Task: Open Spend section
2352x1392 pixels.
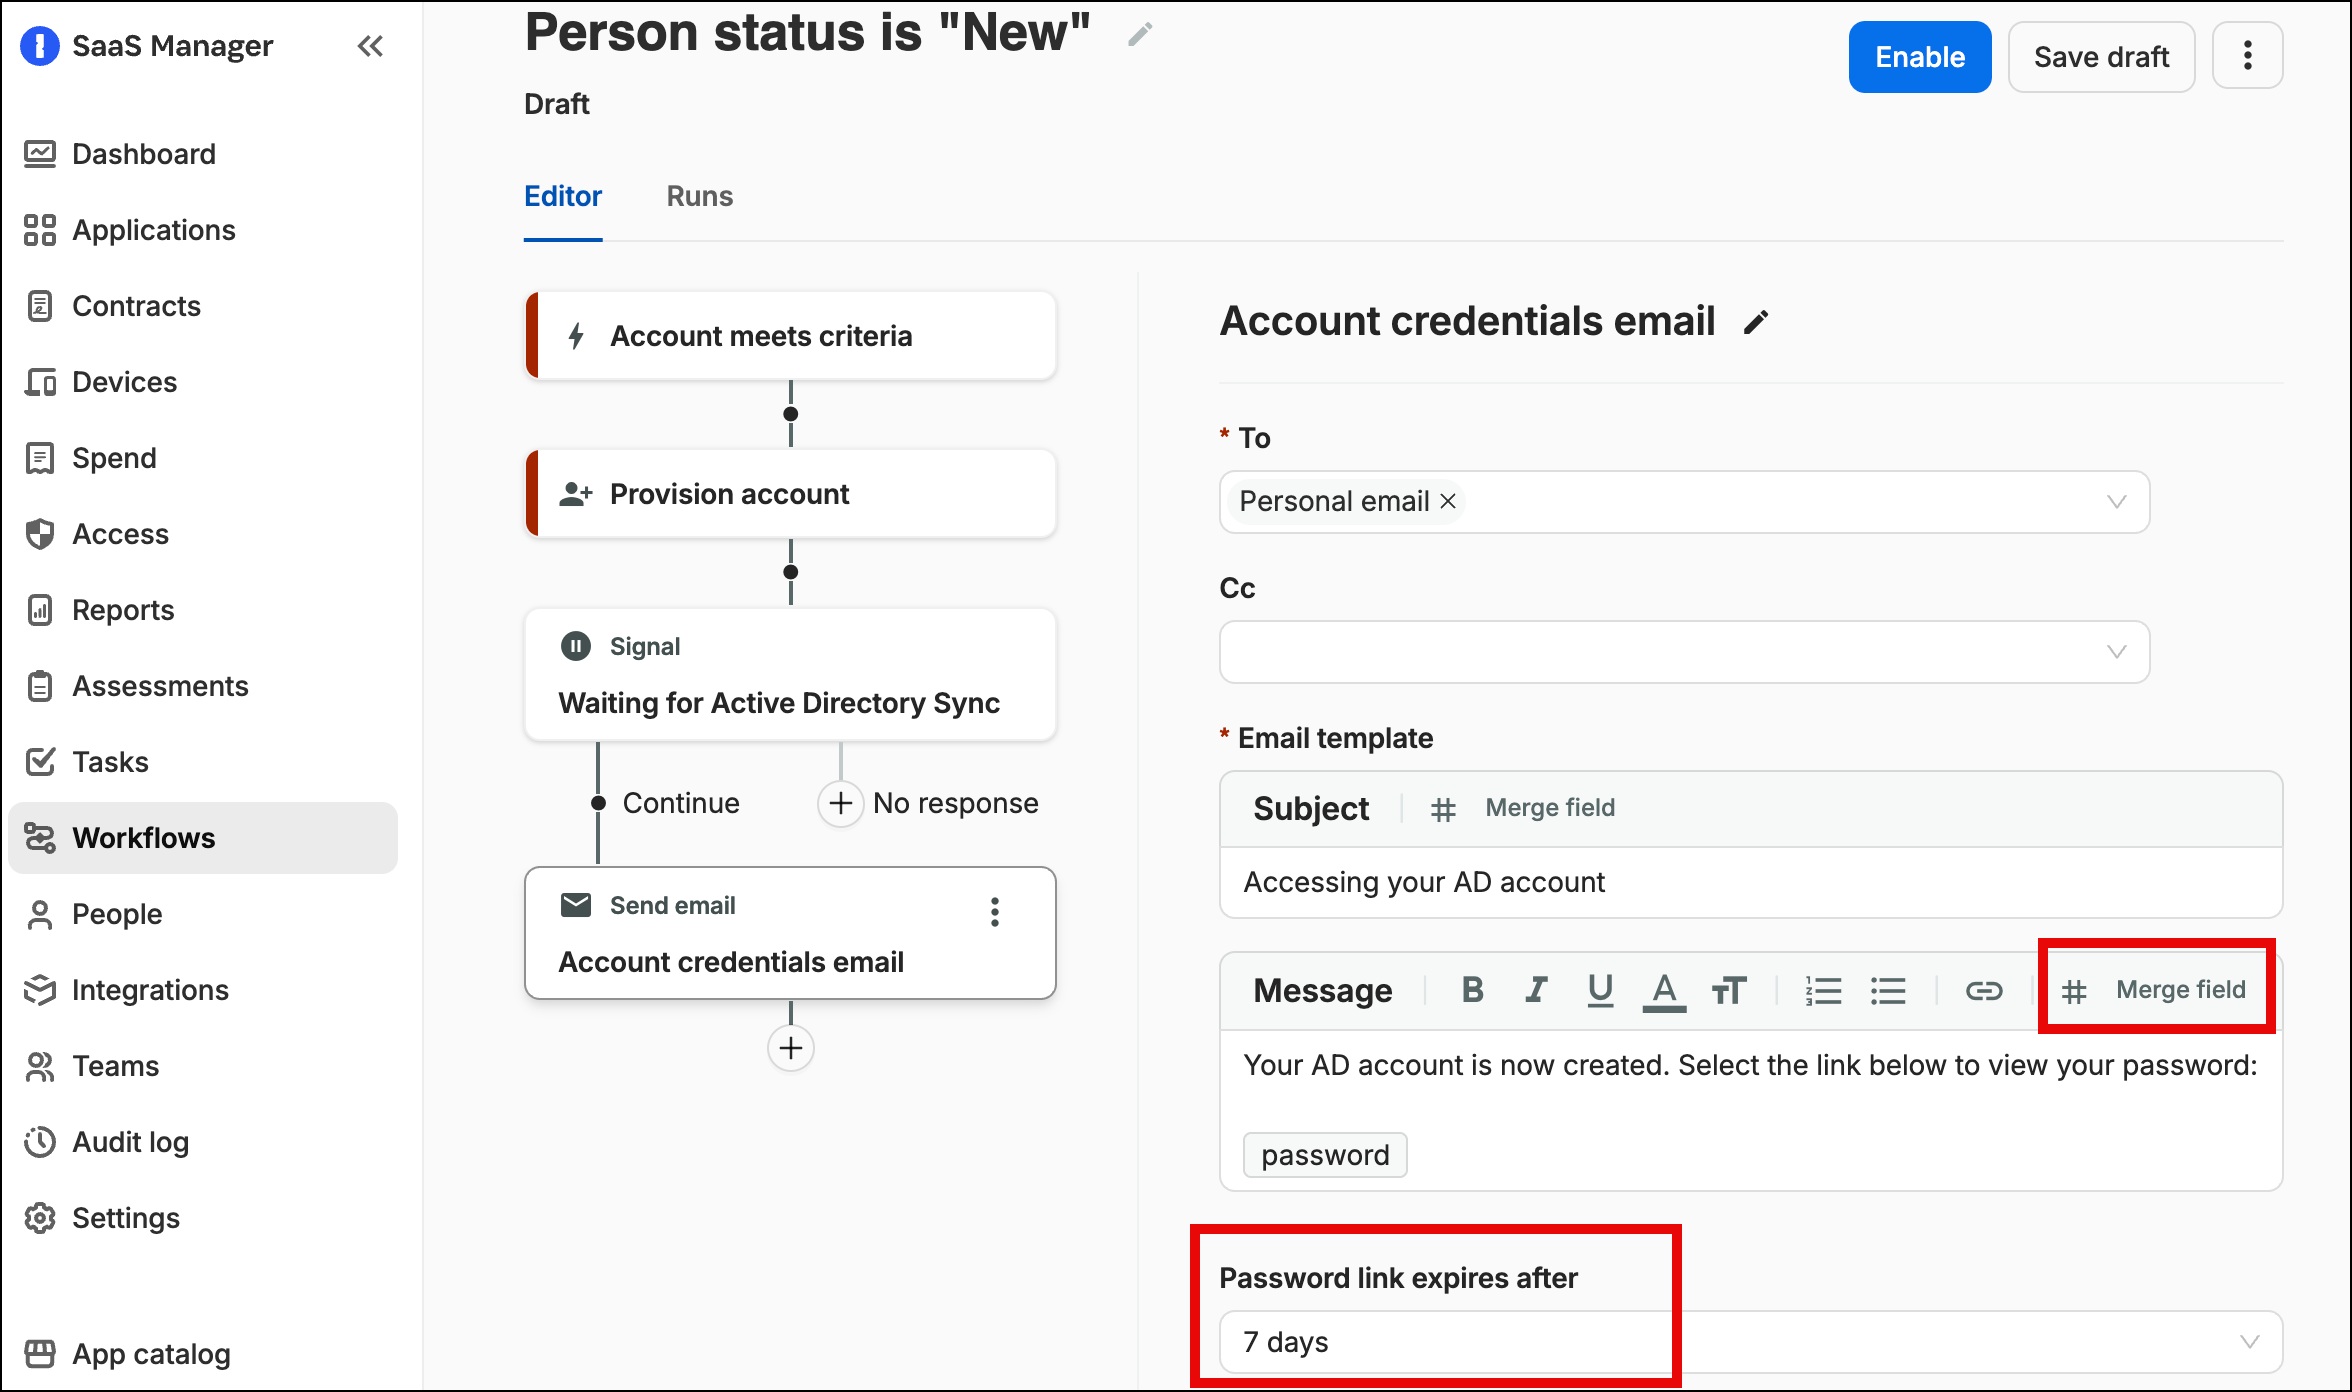Action: pyautogui.click(x=203, y=458)
